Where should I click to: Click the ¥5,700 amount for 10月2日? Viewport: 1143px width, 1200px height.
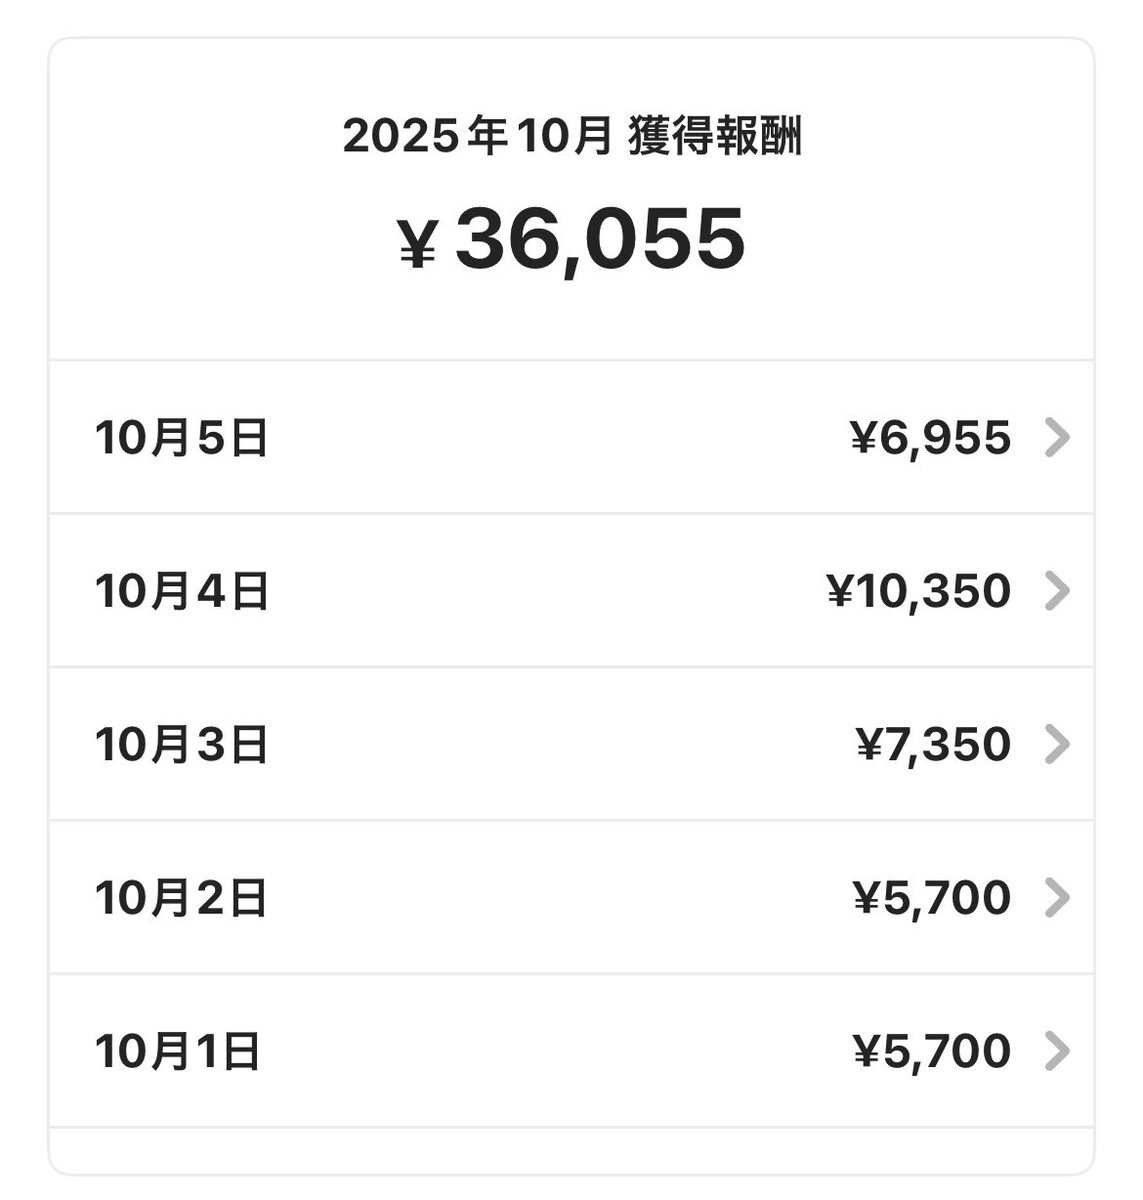click(x=931, y=897)
